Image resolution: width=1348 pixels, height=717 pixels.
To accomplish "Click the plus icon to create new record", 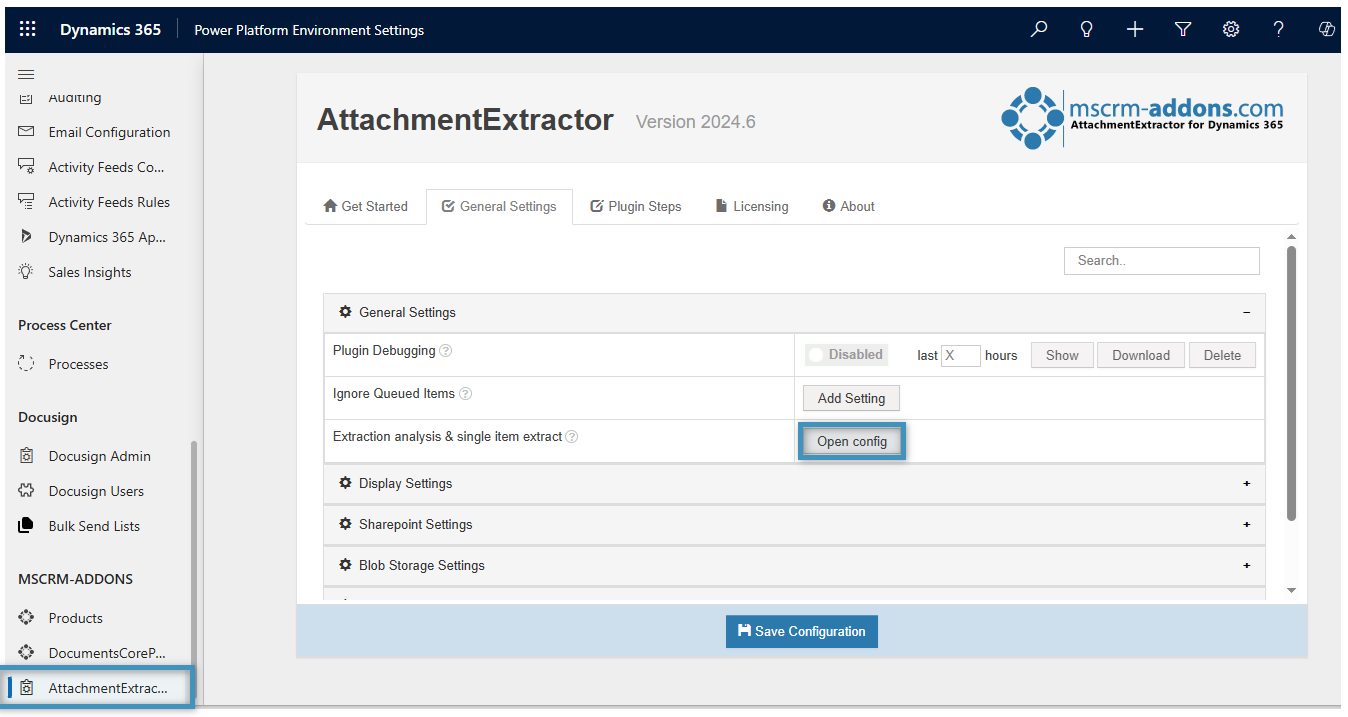I will click(x=1135, y=29).
